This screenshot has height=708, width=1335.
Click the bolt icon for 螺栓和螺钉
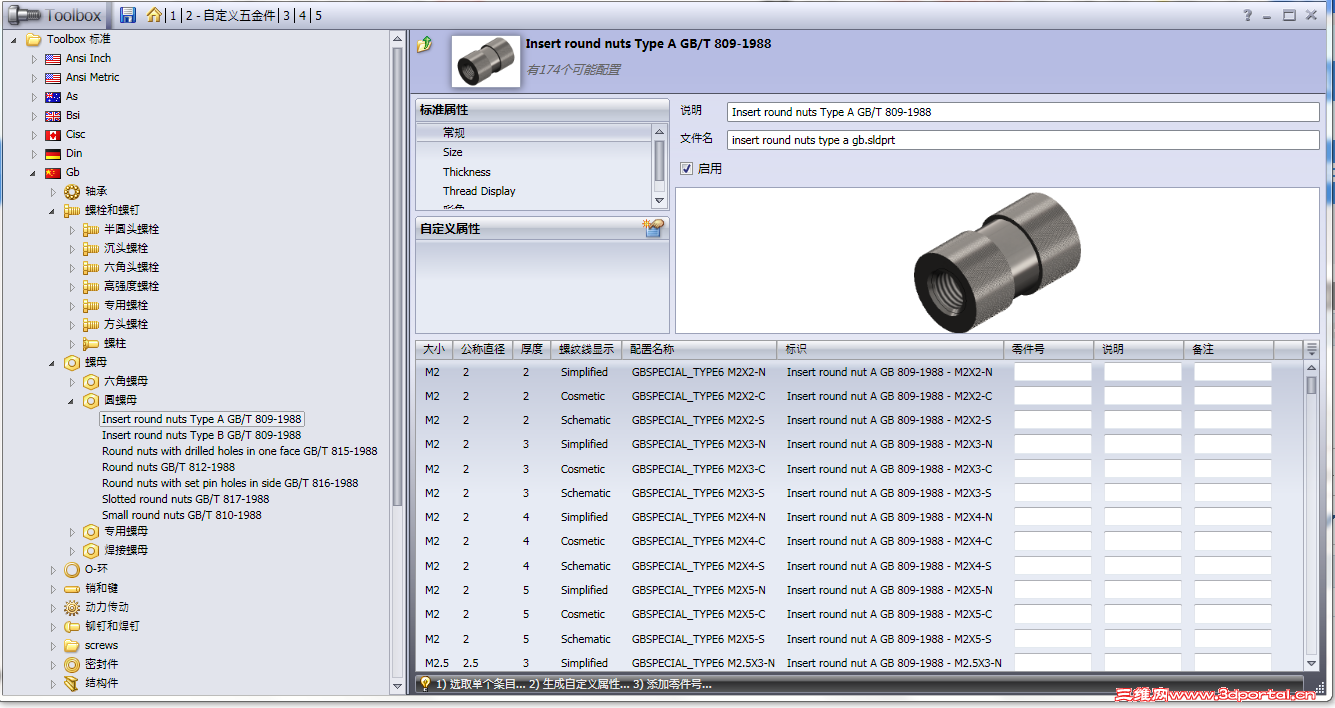72,210
